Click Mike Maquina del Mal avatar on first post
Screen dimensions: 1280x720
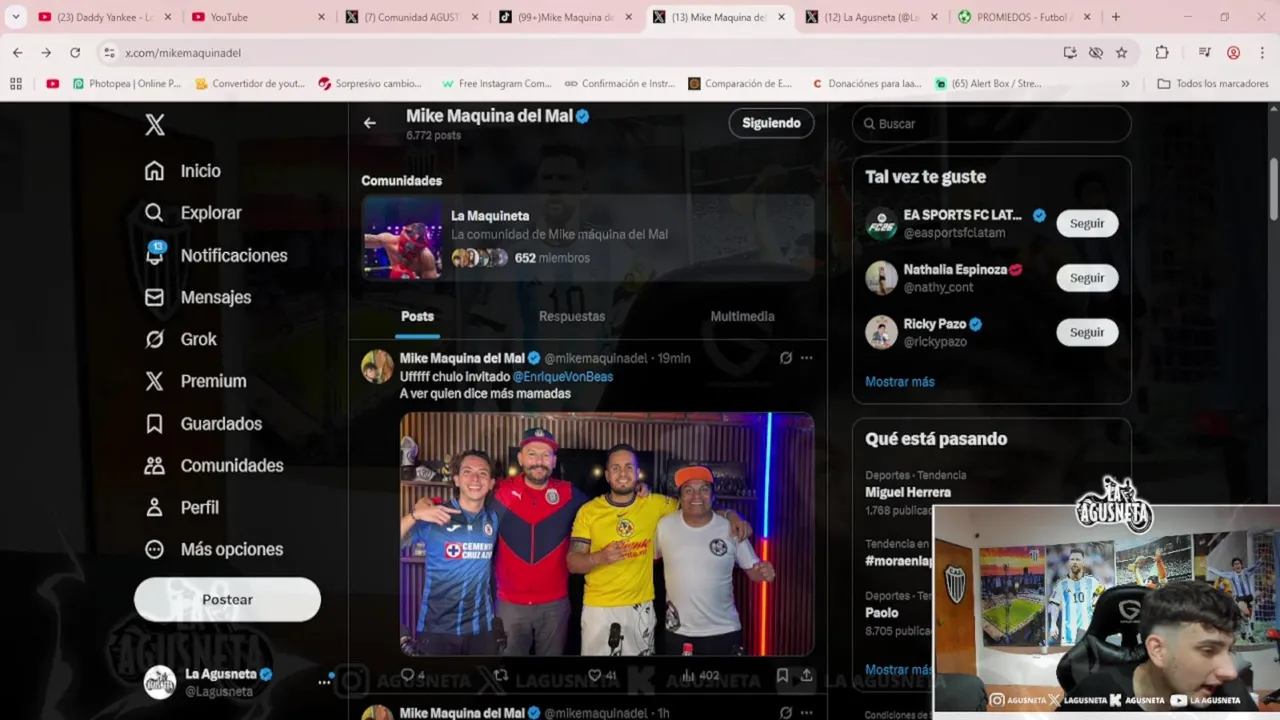click(x=377, y=367)
